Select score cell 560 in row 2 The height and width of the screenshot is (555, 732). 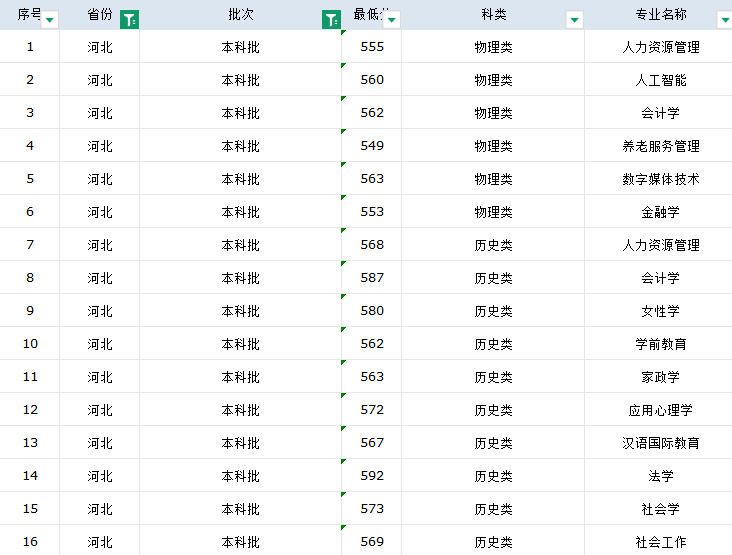[x=372, y=80]
